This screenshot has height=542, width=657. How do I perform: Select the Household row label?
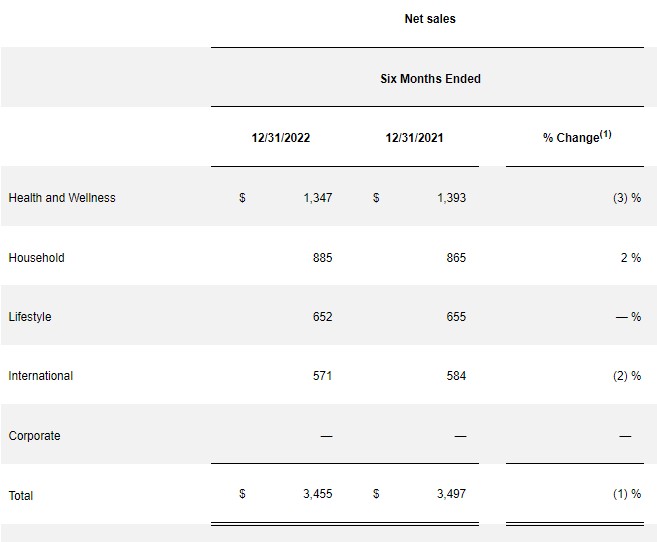[36, 258]
